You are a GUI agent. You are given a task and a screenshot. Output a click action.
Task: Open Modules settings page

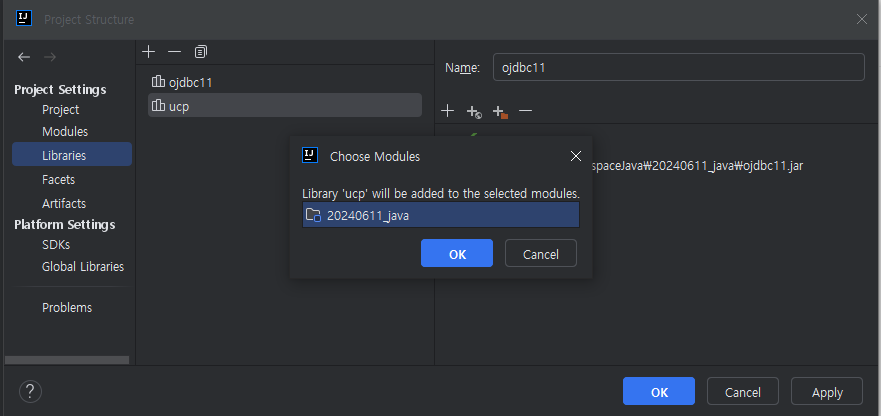(x=65, y=132)
